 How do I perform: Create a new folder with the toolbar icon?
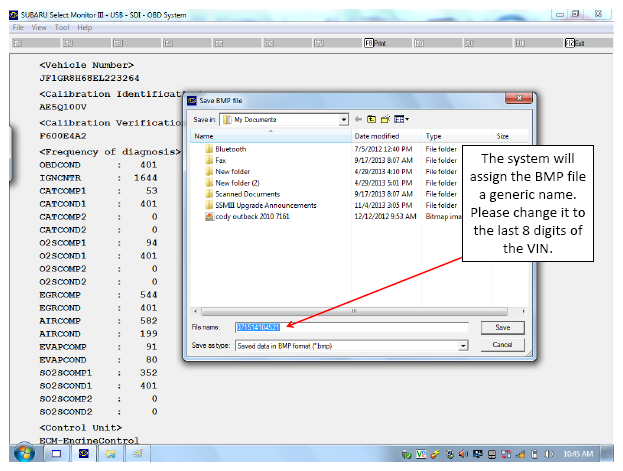tap(385, 119)
